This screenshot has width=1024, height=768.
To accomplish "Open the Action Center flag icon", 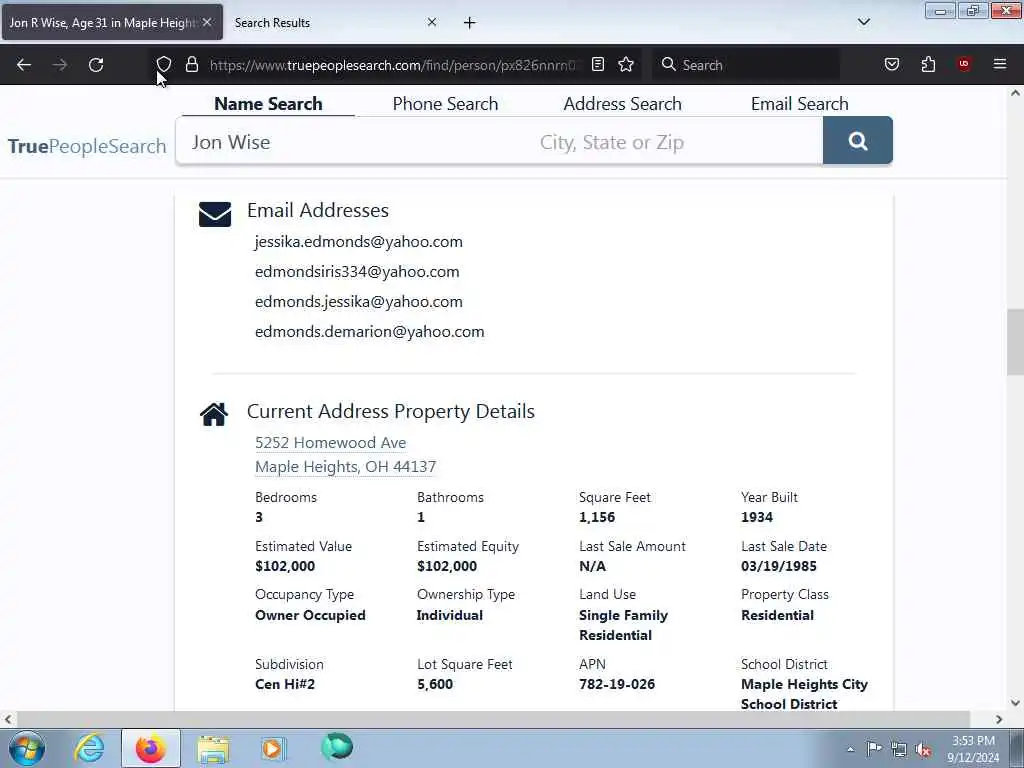I will (x=874, y=749).
